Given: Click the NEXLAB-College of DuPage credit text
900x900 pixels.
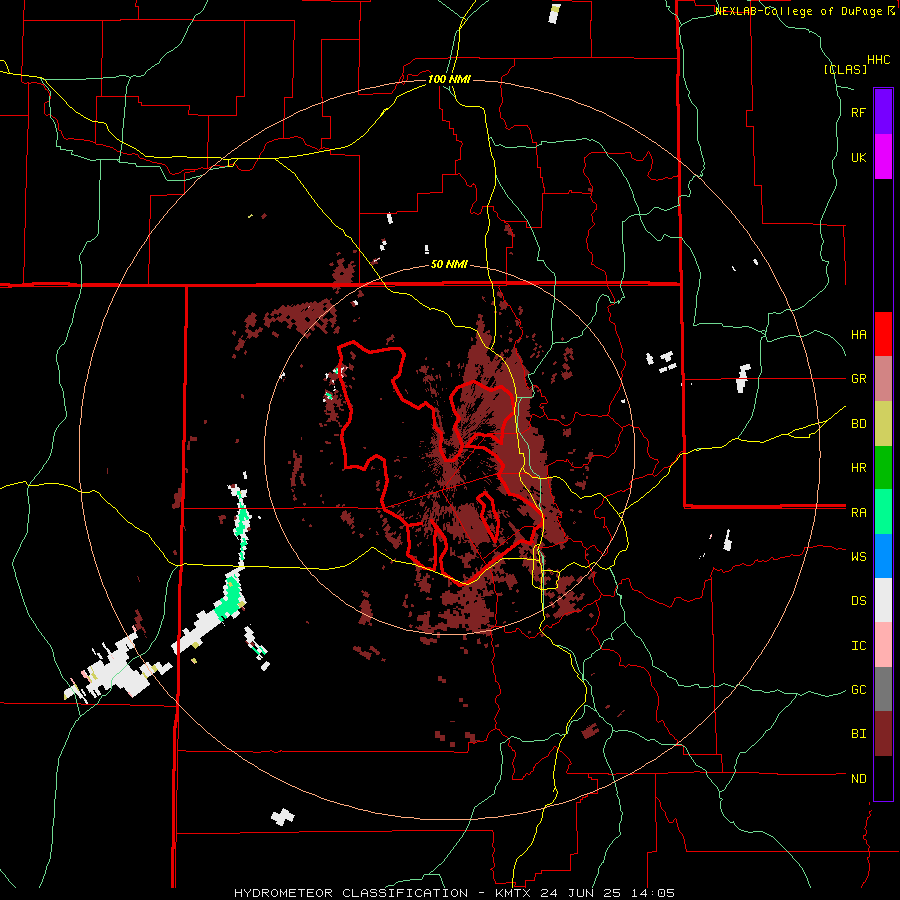Looking at the screenshot, I should (x=801, y=11).
